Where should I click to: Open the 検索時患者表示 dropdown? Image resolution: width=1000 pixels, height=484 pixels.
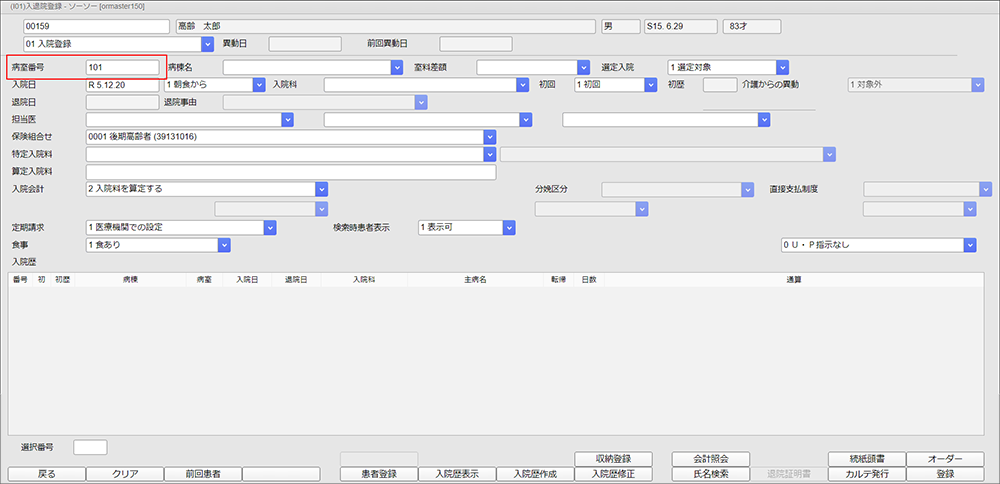click(508, 227)
